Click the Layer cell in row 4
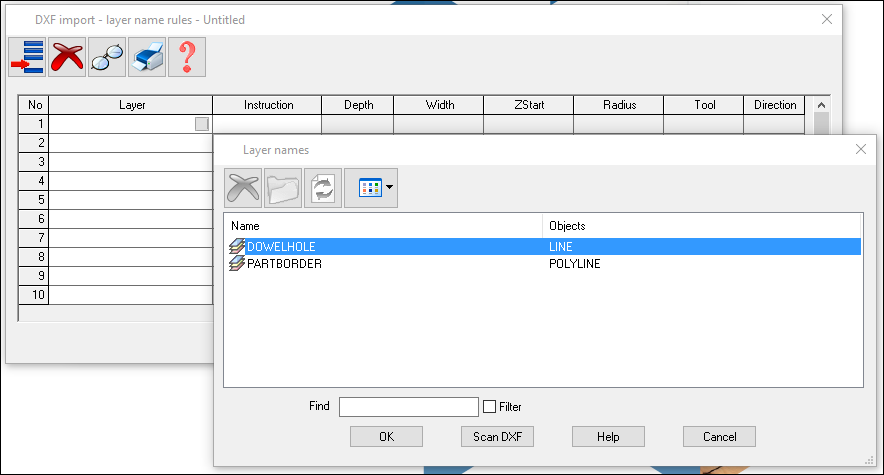884x475 pixels. coord(131,181)
